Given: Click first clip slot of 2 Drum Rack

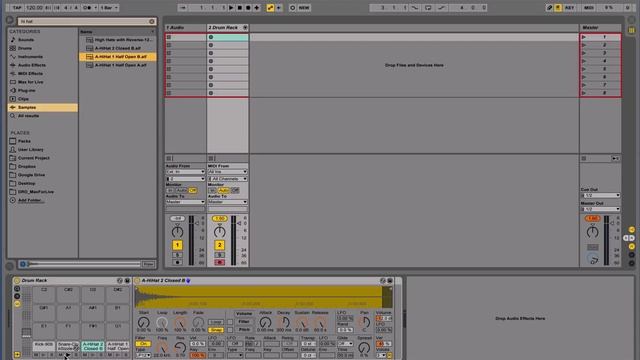Looking at the screenshot, I should coord(227,37).
